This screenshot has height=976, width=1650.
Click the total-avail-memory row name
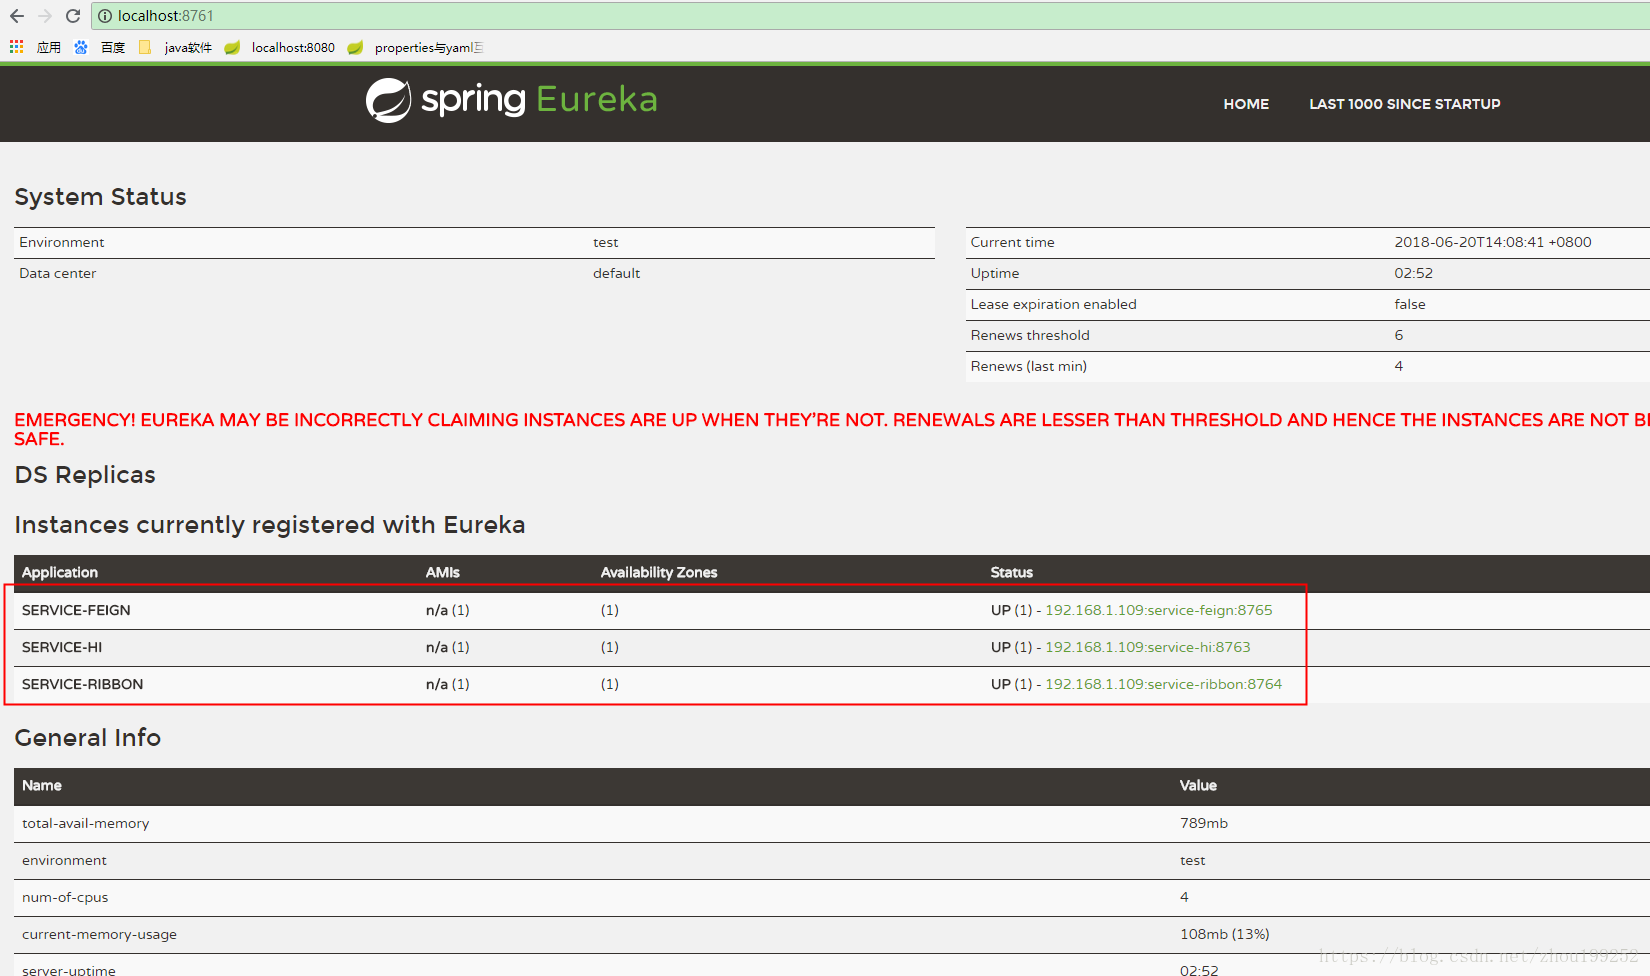pos(86,823)
